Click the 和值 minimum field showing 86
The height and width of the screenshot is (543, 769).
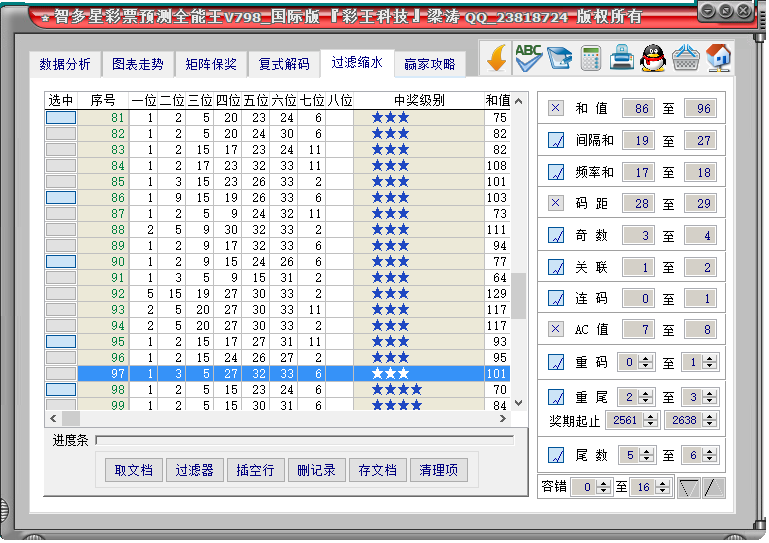pos(638,108)
